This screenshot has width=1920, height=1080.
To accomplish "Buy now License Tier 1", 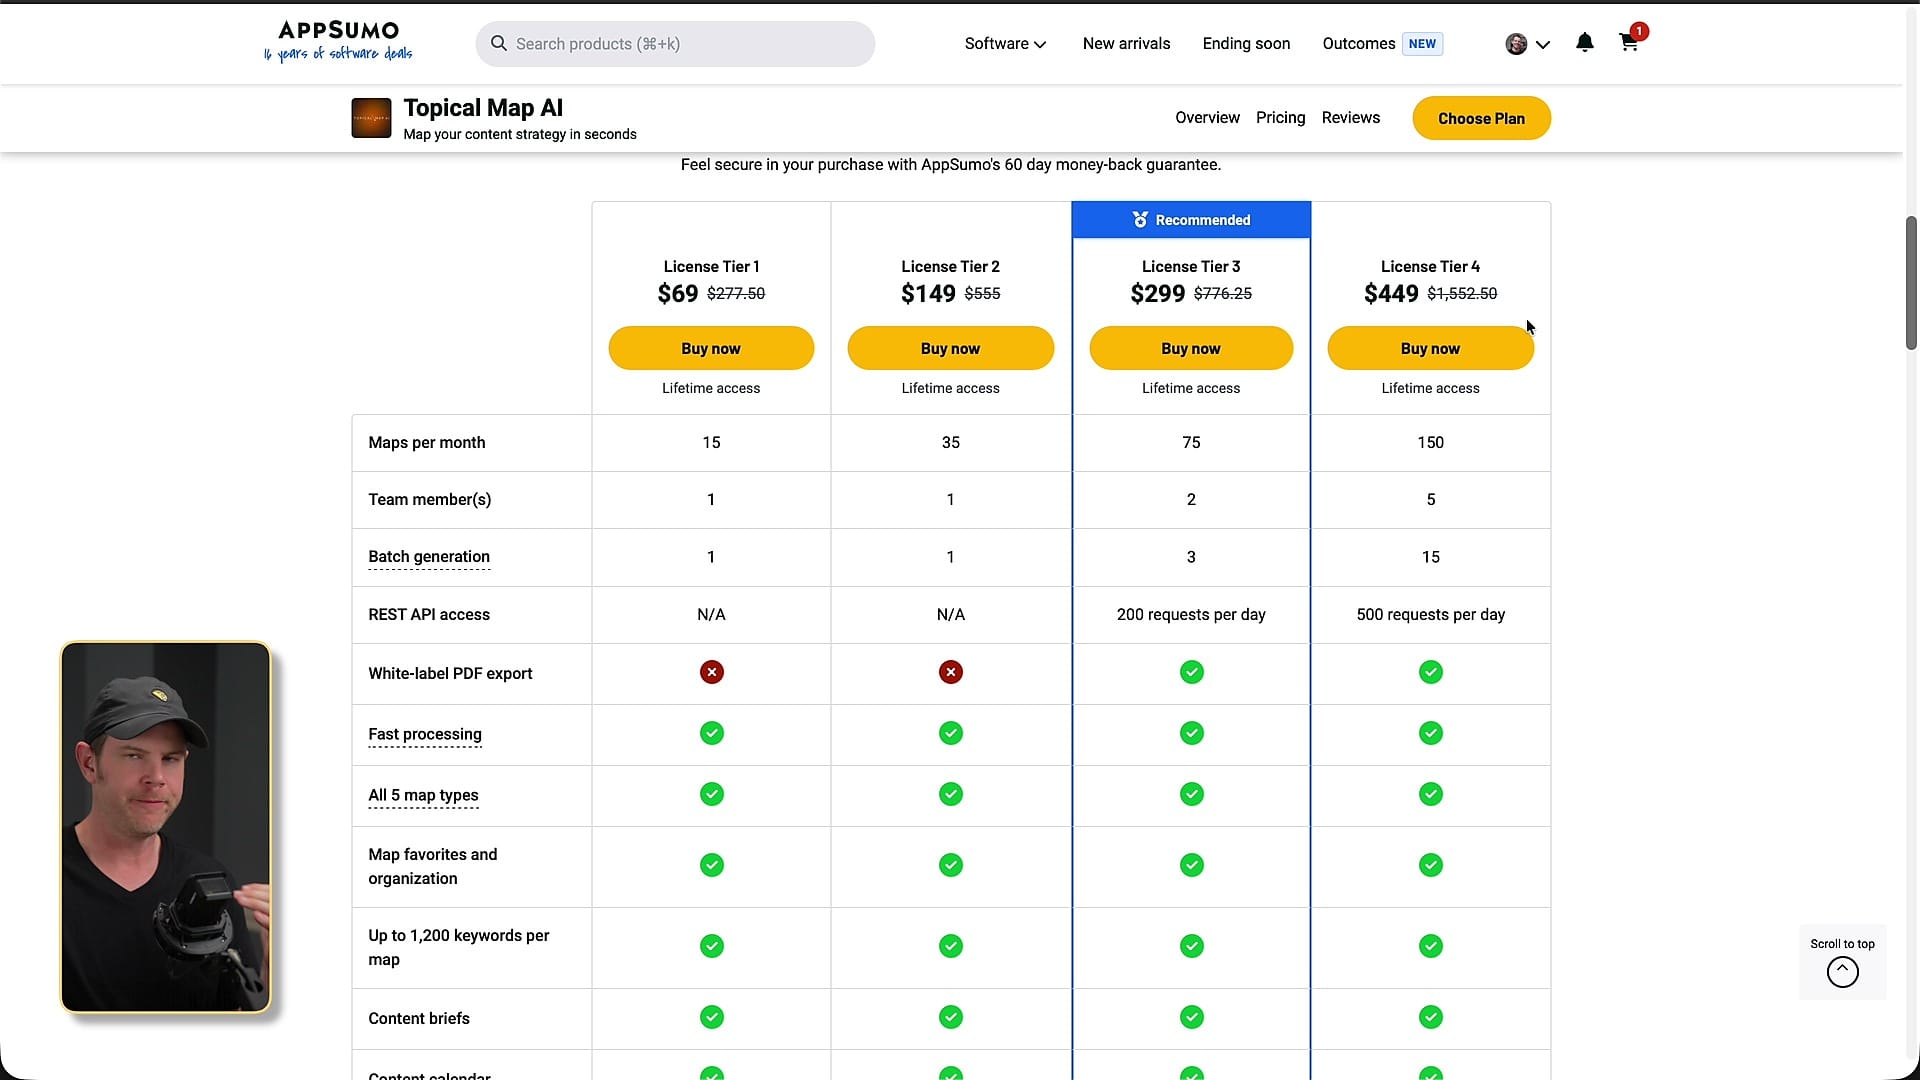I will pyautogui.click(x=711, y=348).
